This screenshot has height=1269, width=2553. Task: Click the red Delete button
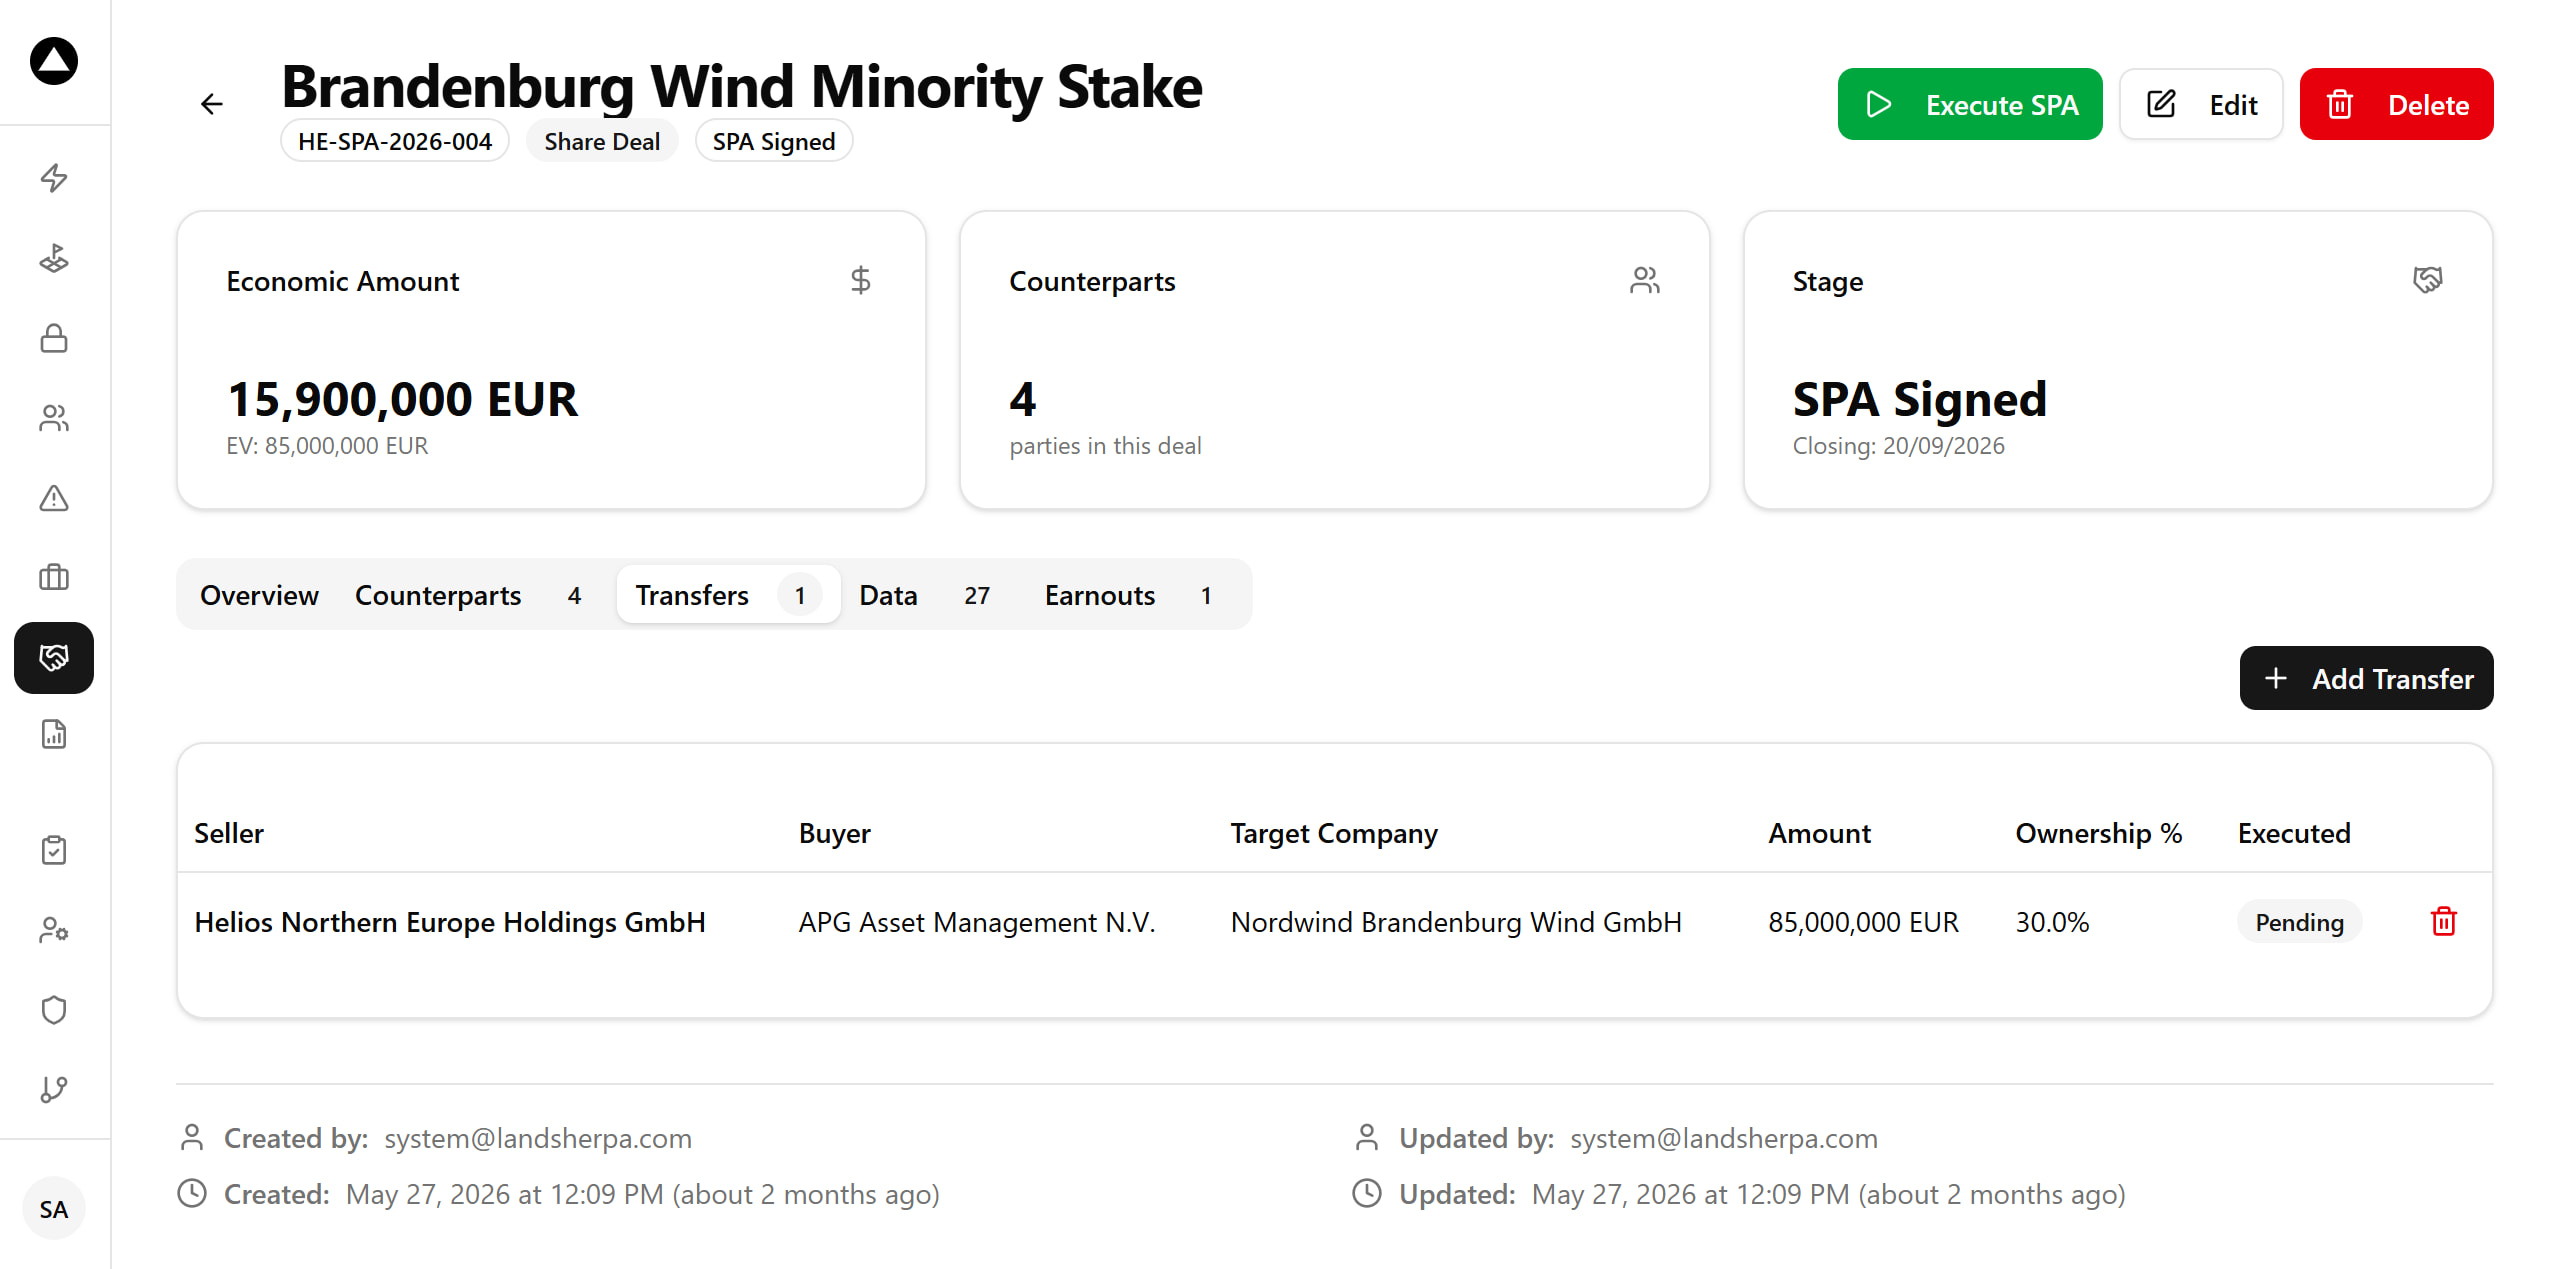[x=2396, y=104]
